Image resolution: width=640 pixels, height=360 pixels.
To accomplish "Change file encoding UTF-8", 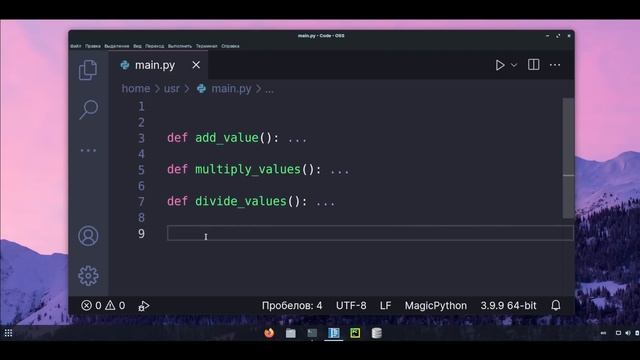I will coord(351,306).
